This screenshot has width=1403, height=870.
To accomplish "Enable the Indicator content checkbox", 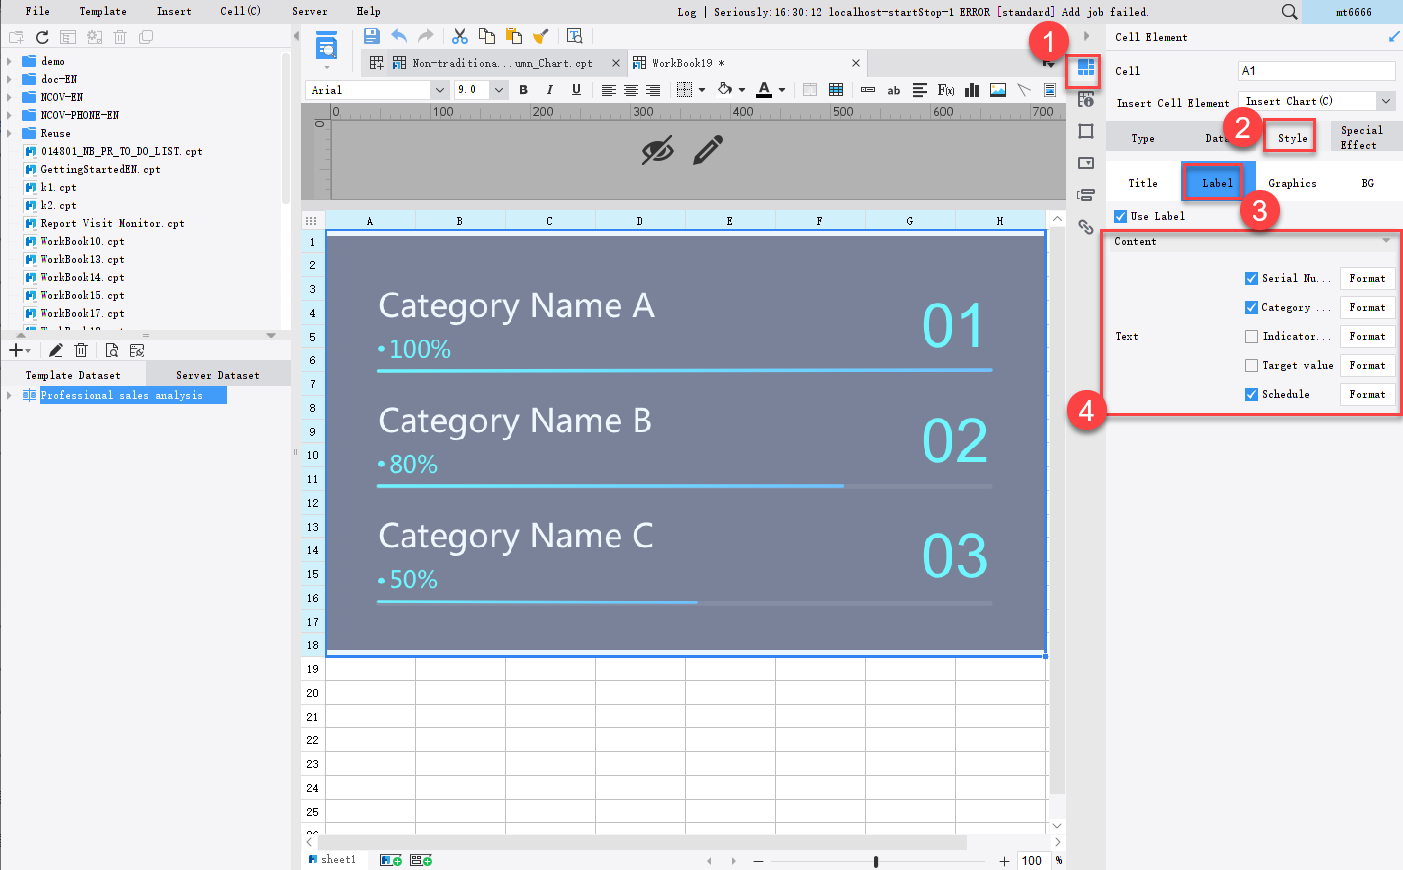I will [1249, 336].
